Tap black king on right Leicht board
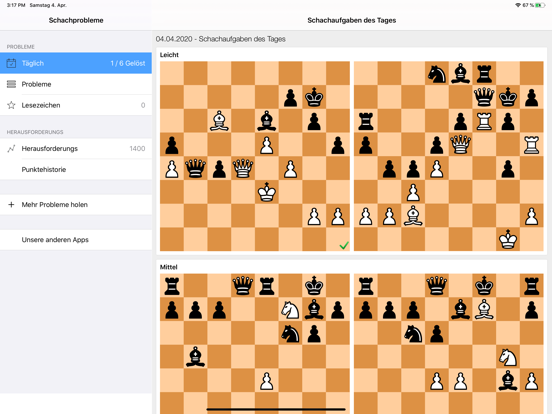Screen dimensions: 552x414 (508, 97)
